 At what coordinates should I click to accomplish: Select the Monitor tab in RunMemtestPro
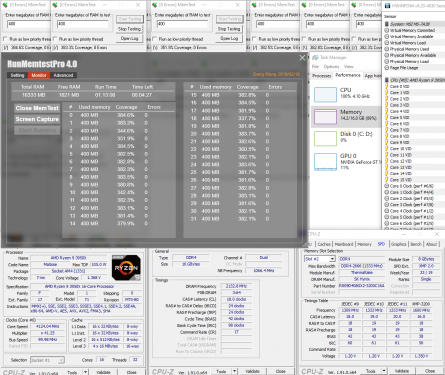pos(39,75)
